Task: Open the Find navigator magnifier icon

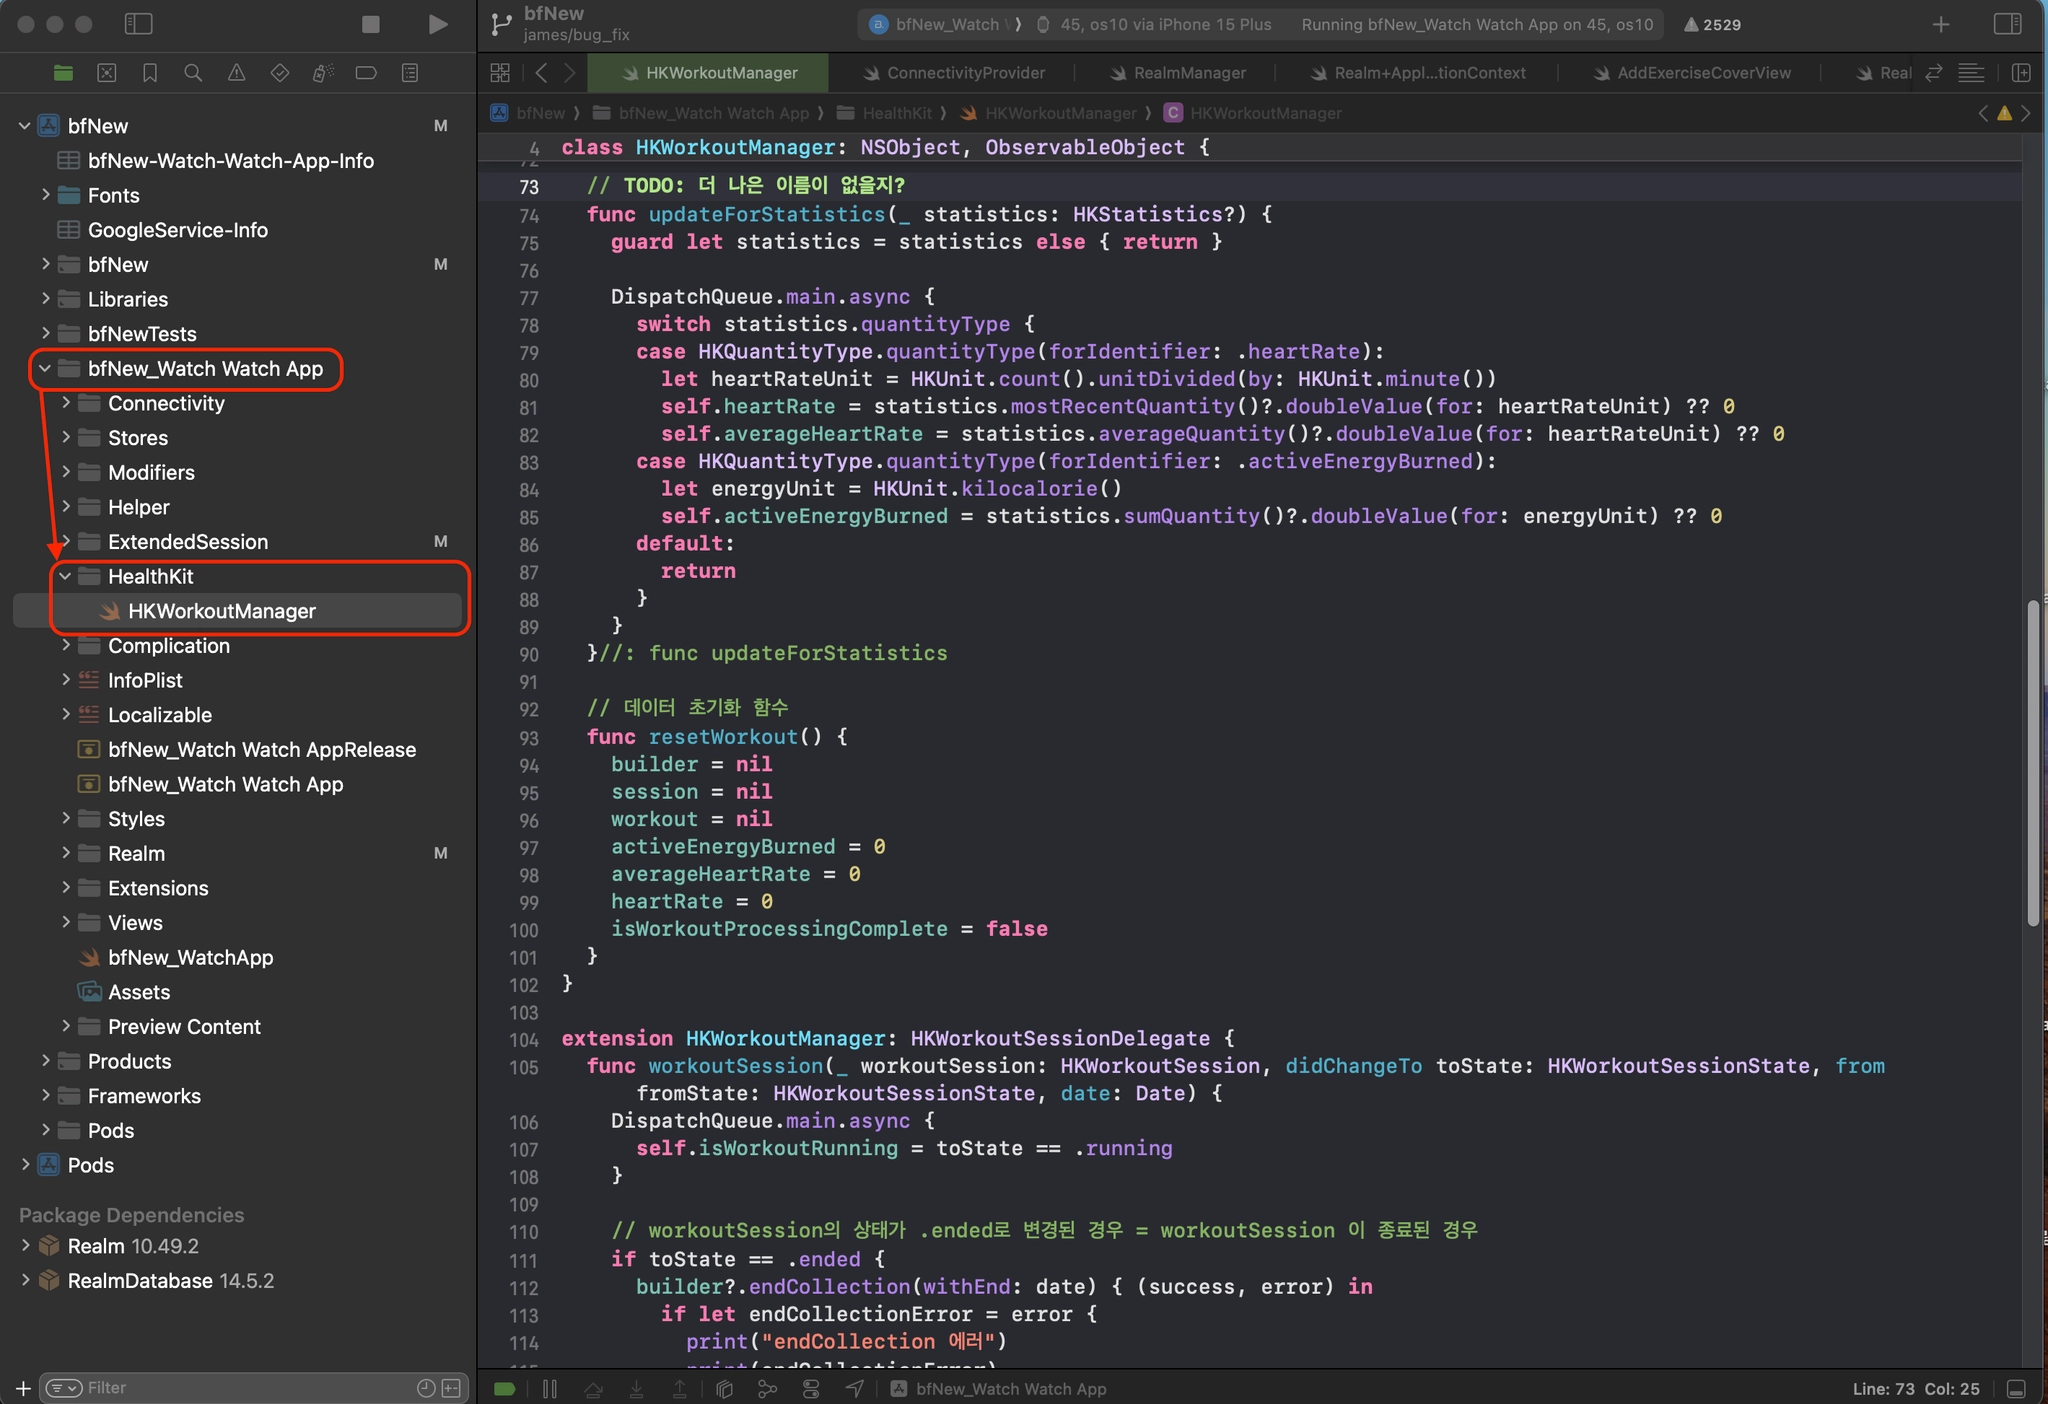Action: [193, 73]
